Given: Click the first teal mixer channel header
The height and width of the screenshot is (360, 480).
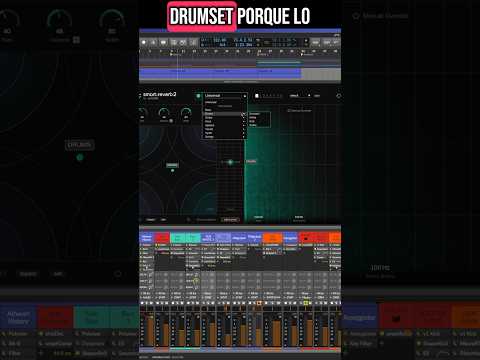Looking at the screenshot, I should [178, 238].
